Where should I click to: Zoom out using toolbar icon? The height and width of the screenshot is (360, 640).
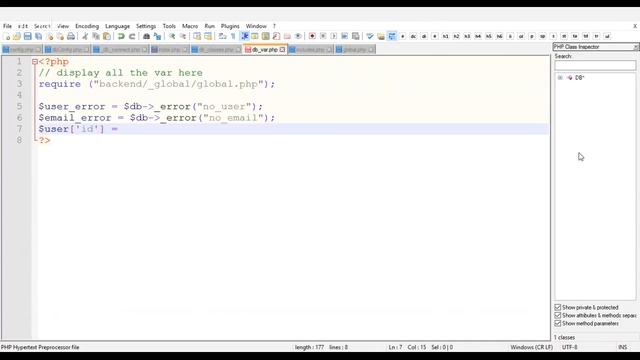pos(183,36)
